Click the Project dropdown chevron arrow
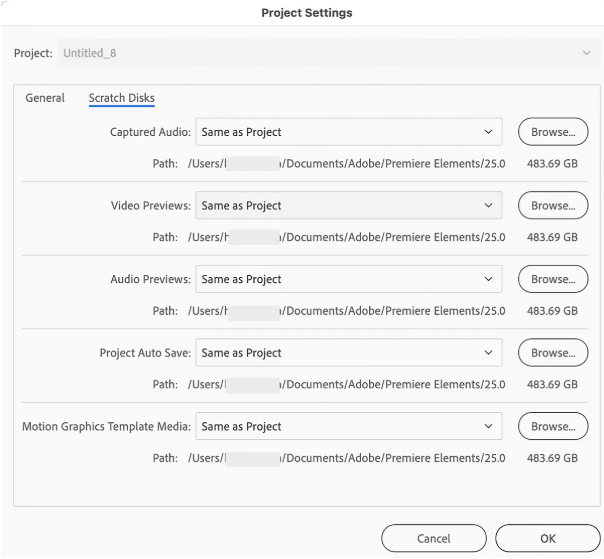The height and width of the screenshot is (559, 604). [586, 53]
